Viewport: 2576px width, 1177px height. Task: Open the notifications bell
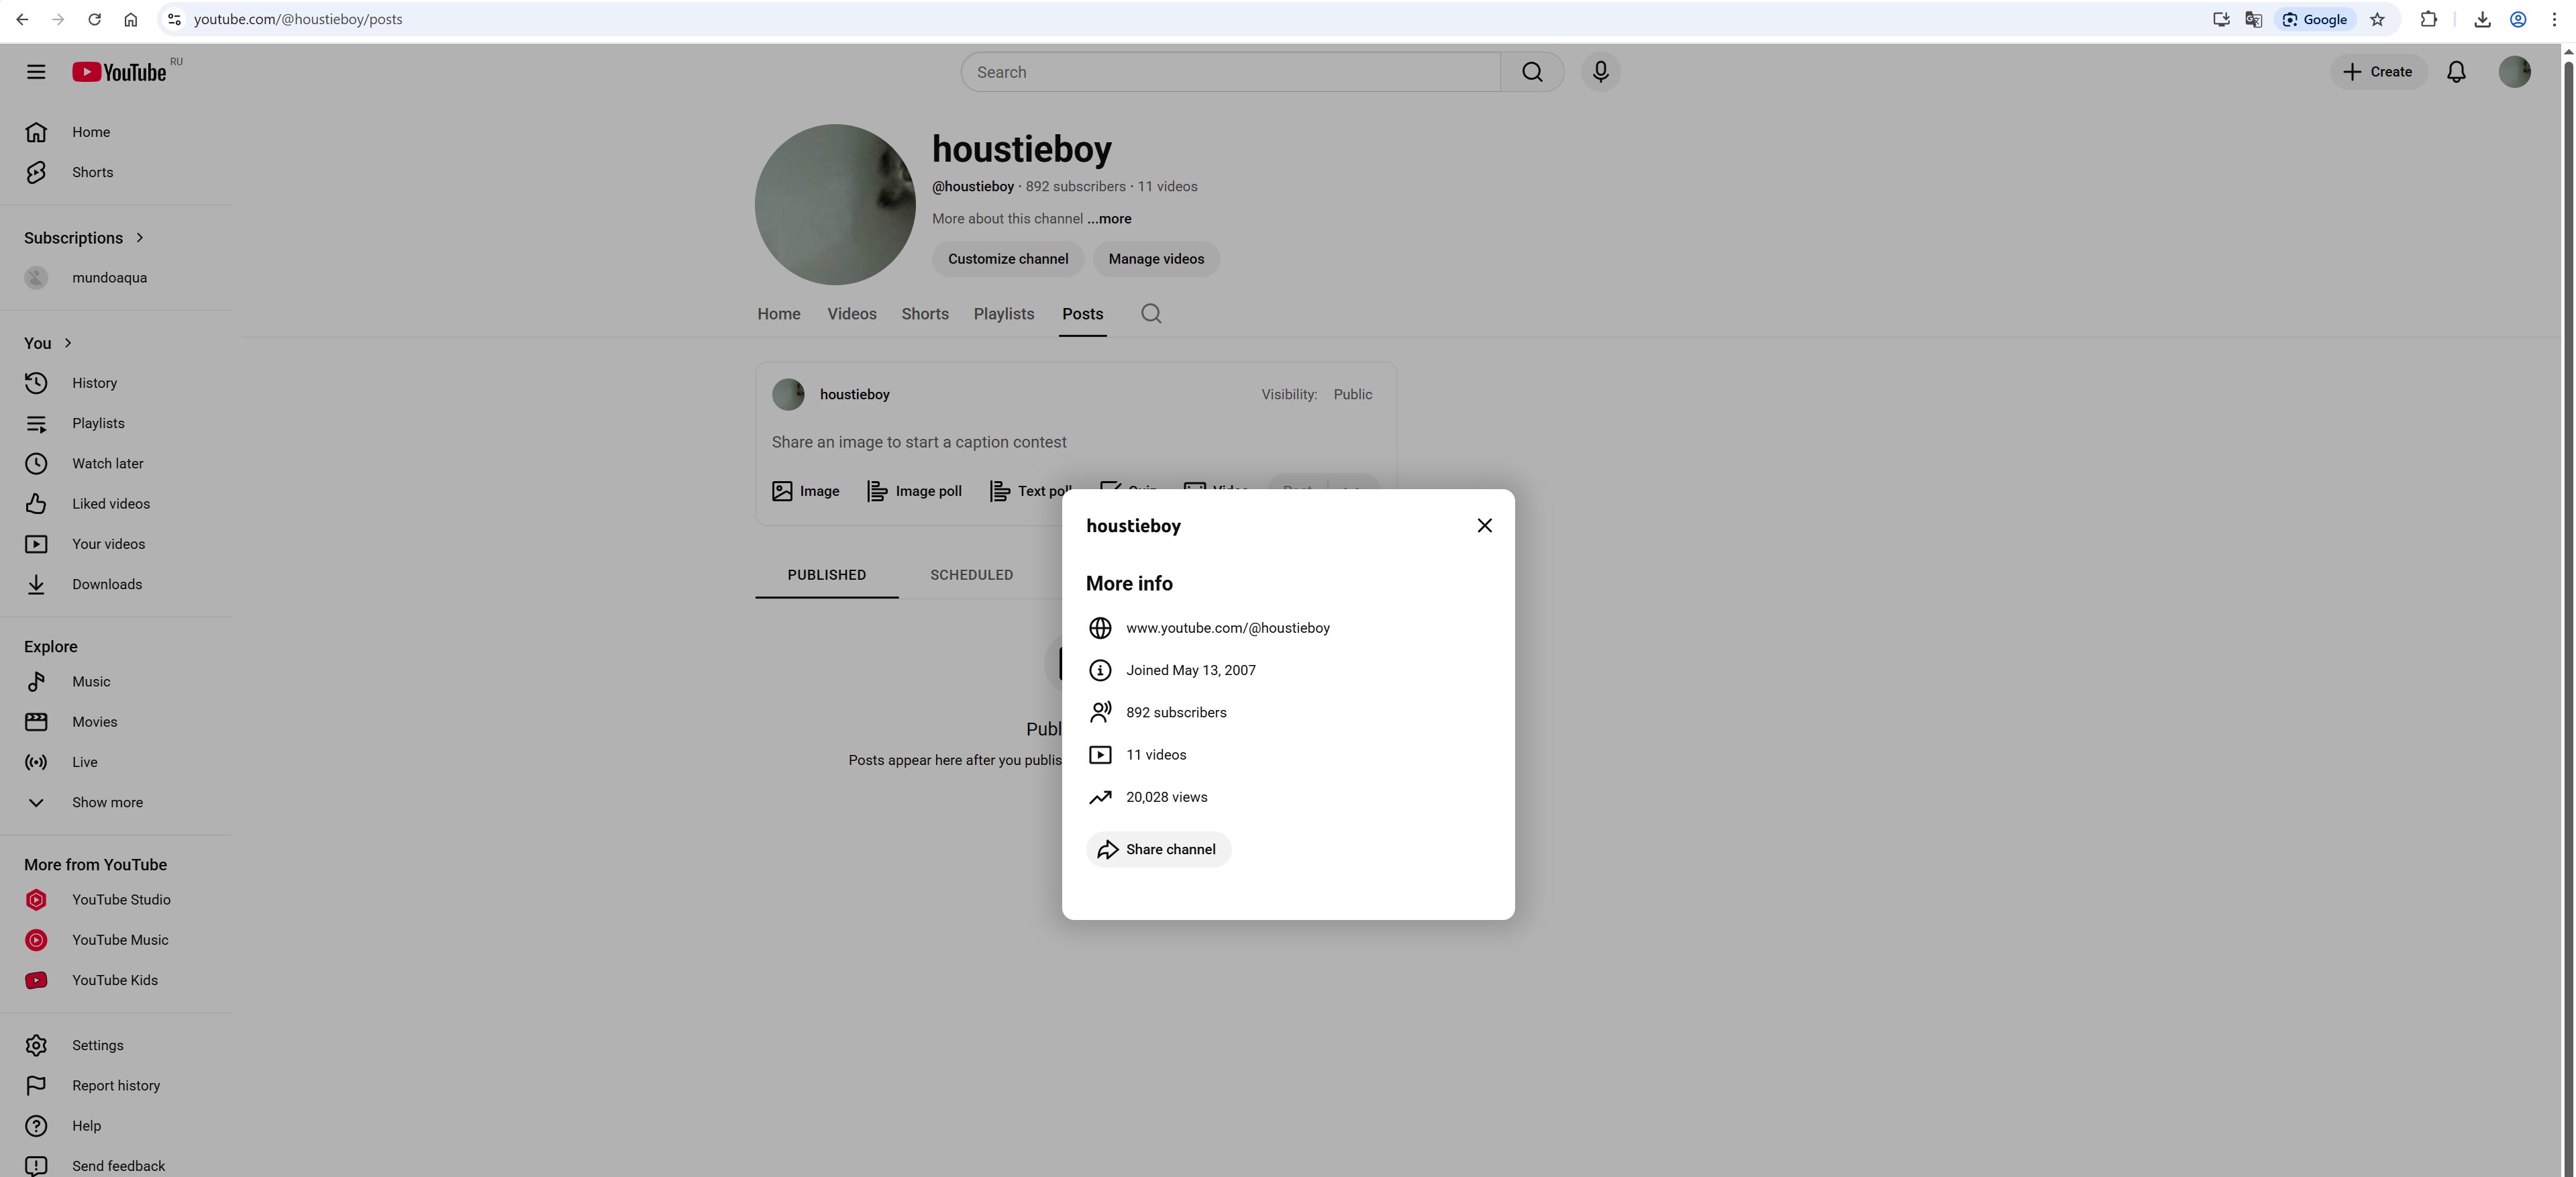tap(2456, 72)
